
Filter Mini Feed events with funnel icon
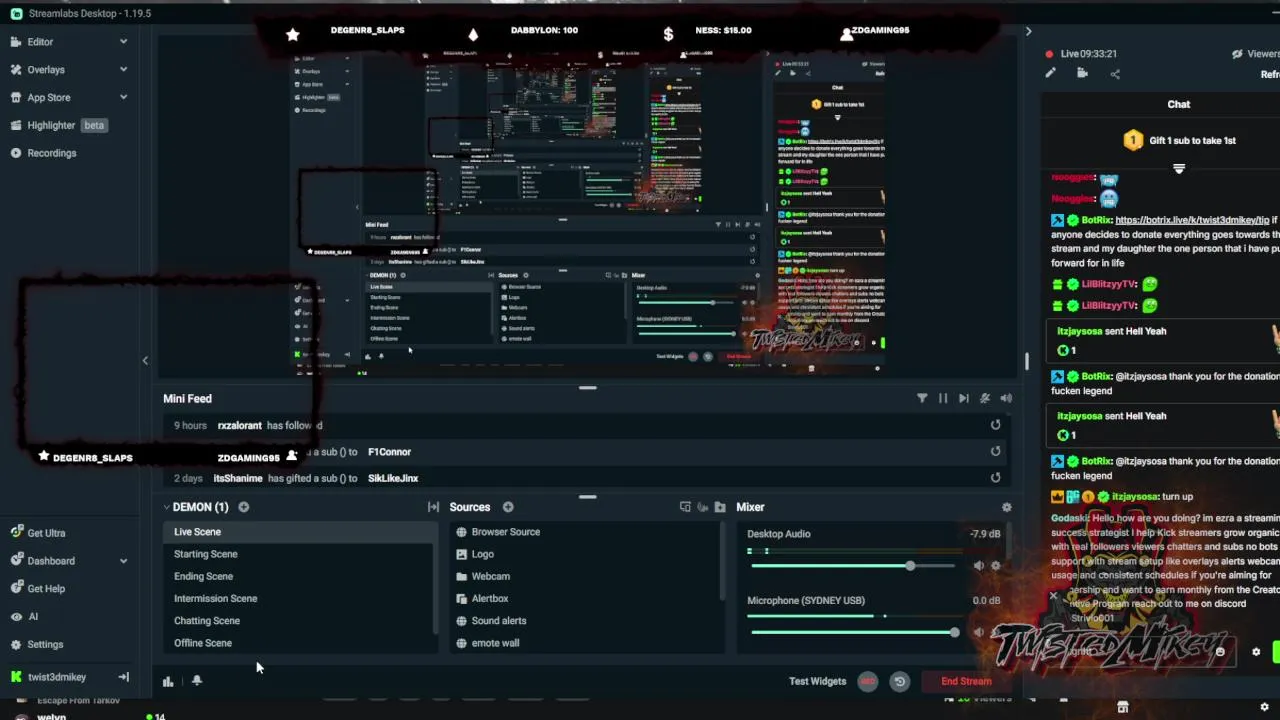pos(922,398)
